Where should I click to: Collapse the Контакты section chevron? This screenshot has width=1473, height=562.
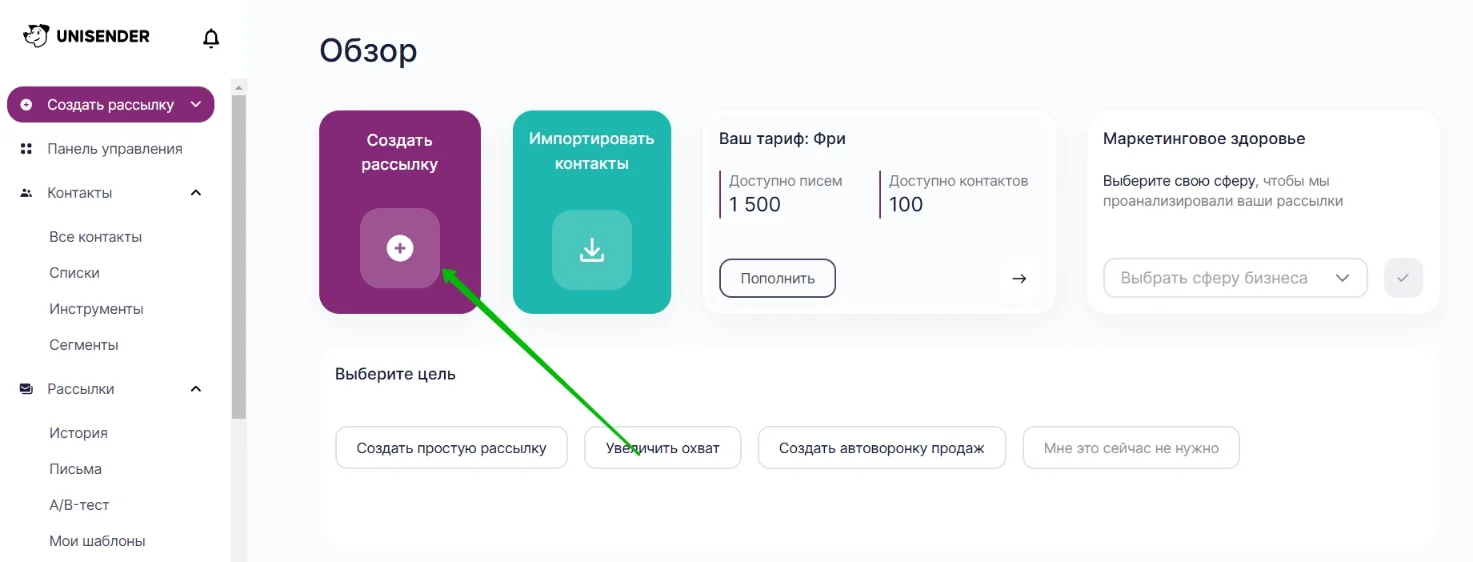point(196,193)
